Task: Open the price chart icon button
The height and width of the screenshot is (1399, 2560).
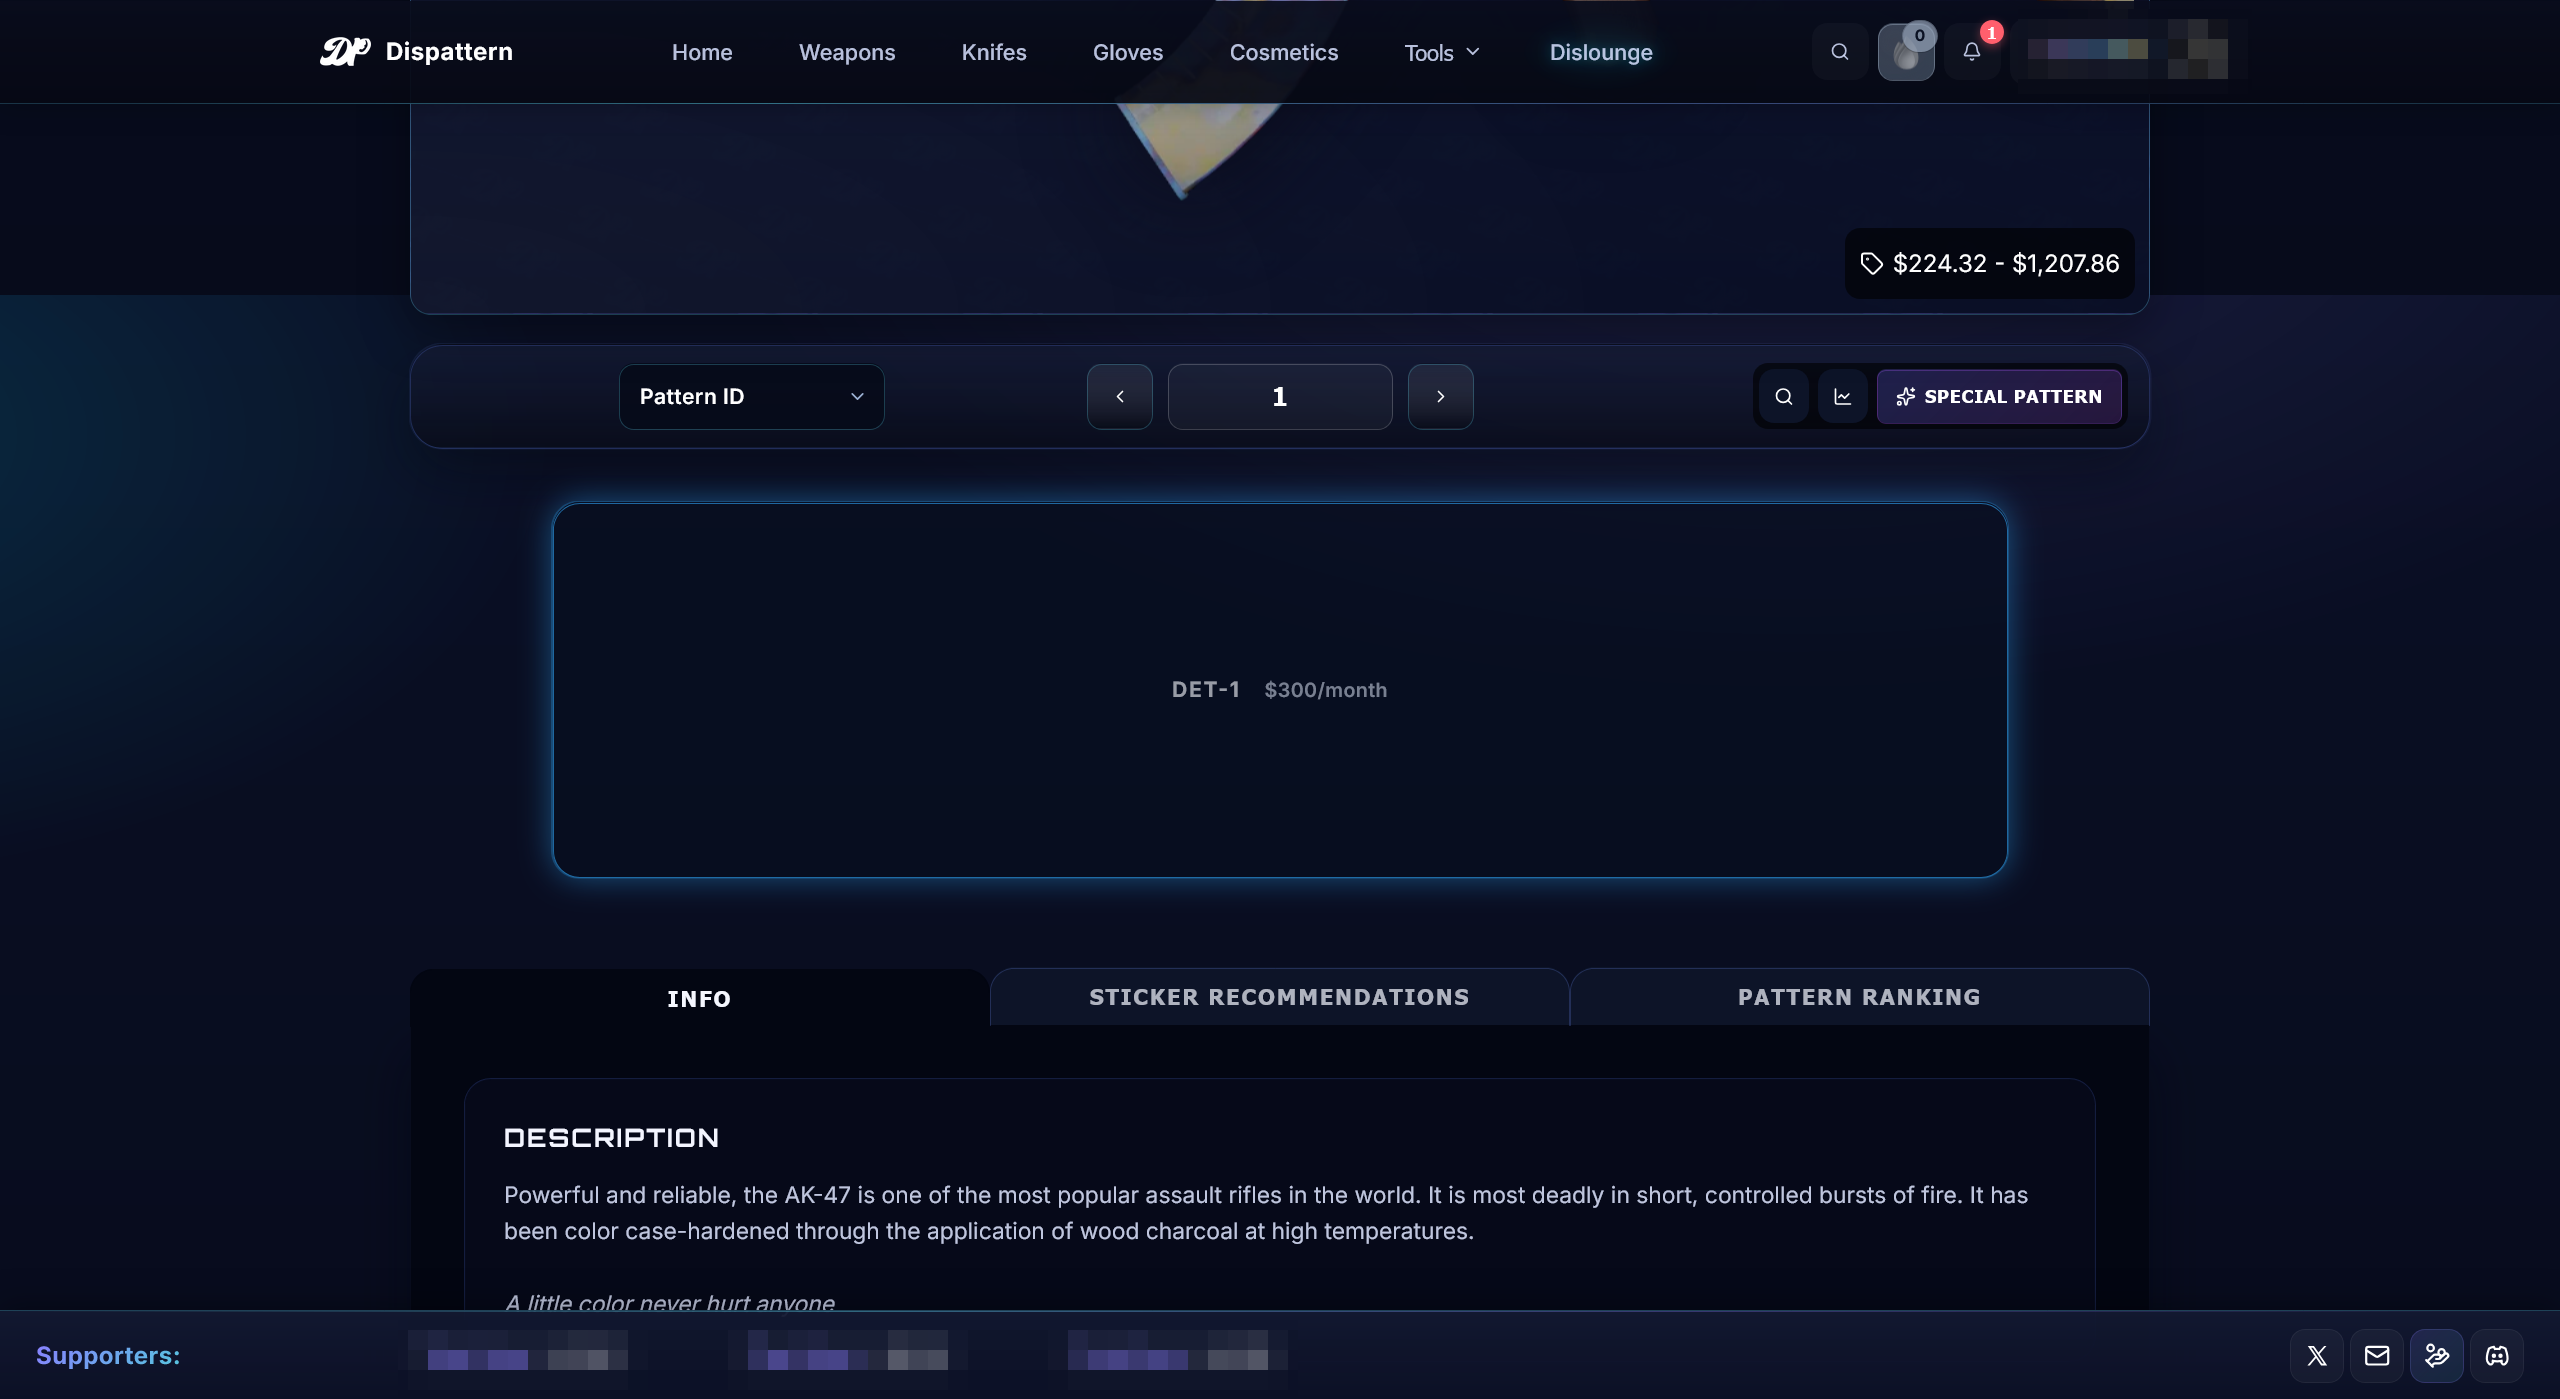Action: tap(1842, 397)
